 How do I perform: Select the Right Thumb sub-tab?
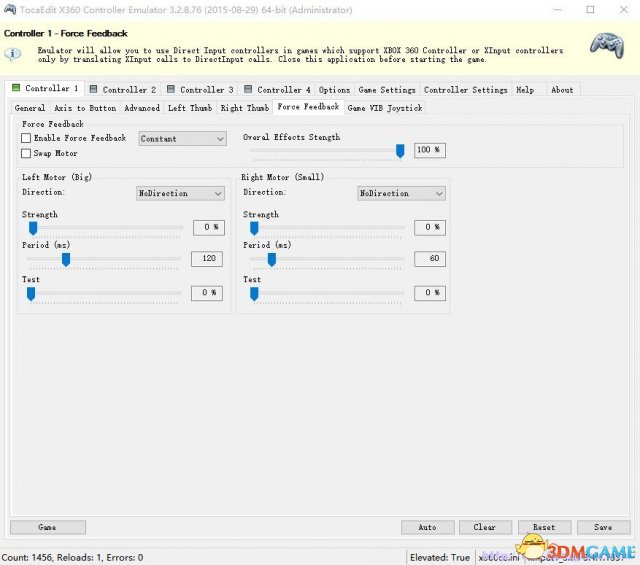245,108
